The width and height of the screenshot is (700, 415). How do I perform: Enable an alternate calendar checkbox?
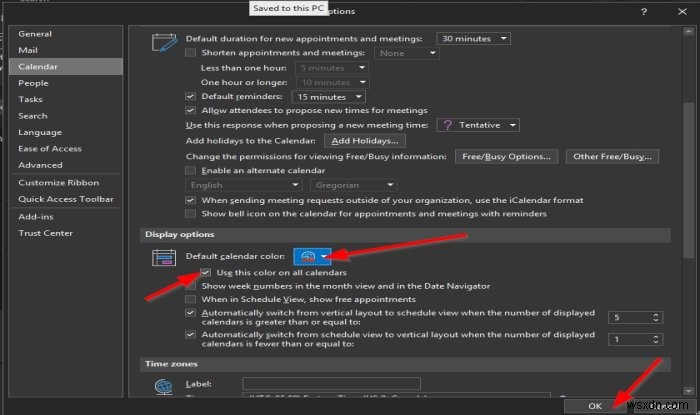click(x=191, y=170)
